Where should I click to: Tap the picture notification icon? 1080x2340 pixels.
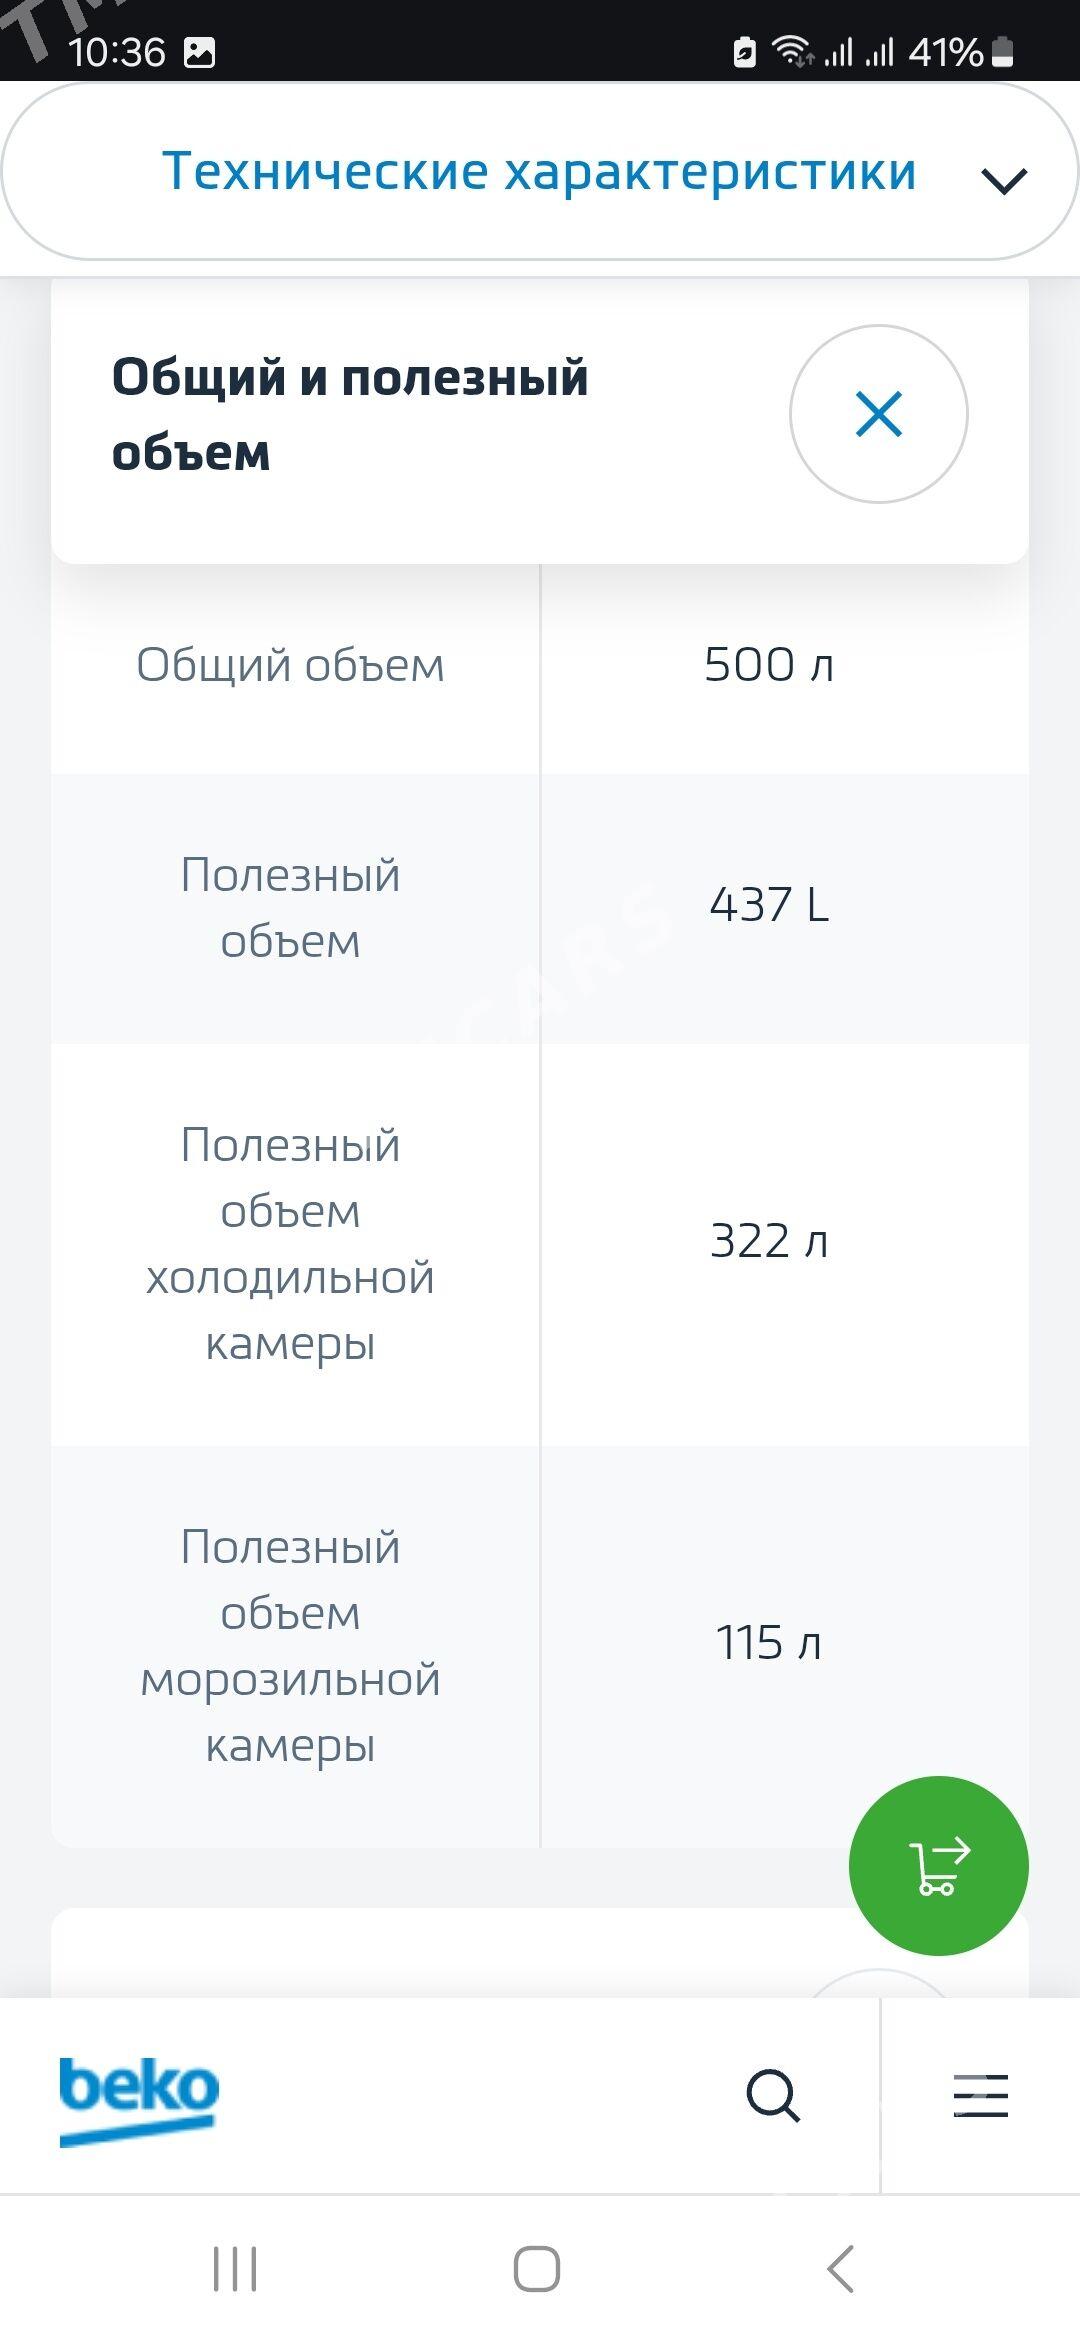199,52
